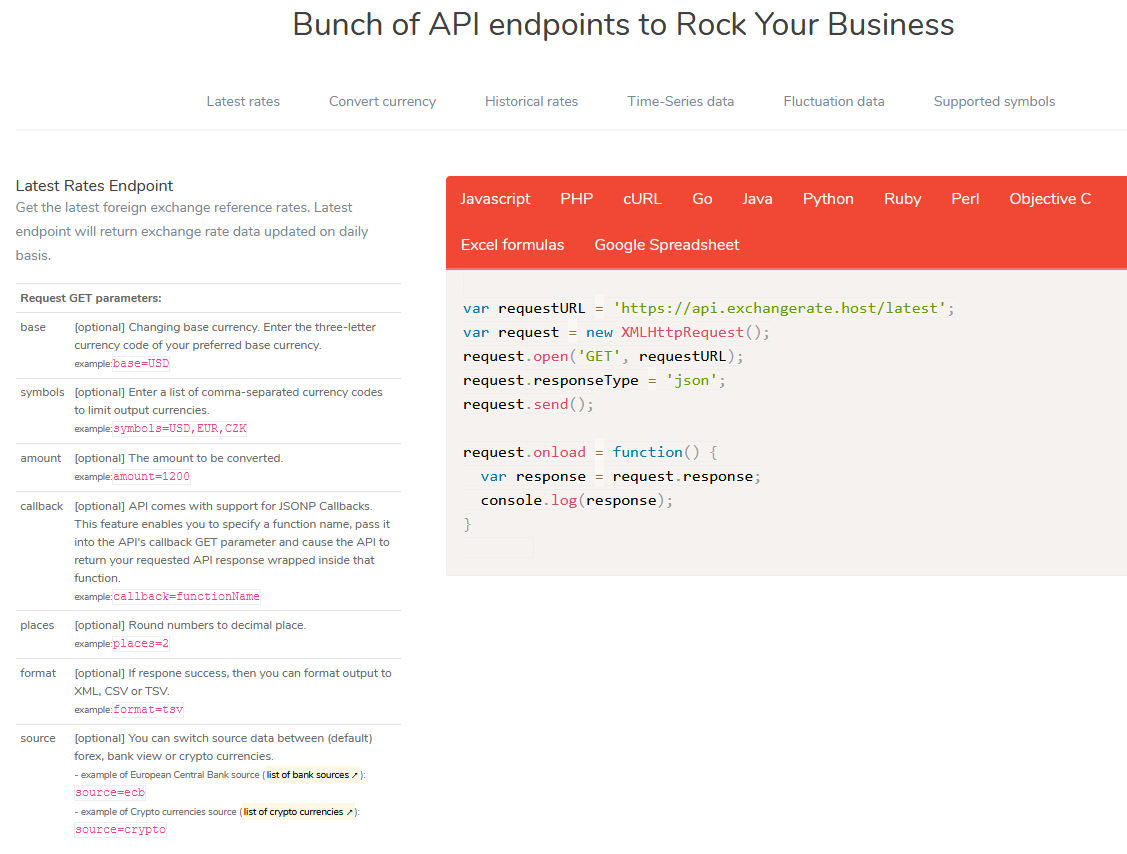1127x854 pixels.
Task: Click the format parameter name
Action: tap(38, 673)
